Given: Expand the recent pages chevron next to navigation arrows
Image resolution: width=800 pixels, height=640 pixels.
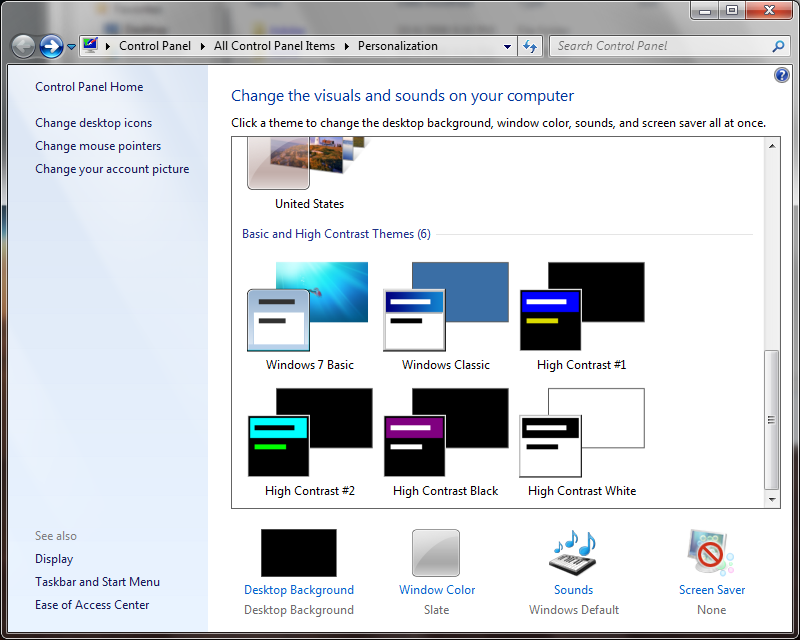Looking at the screenshot, I should (x=69, y=46).
